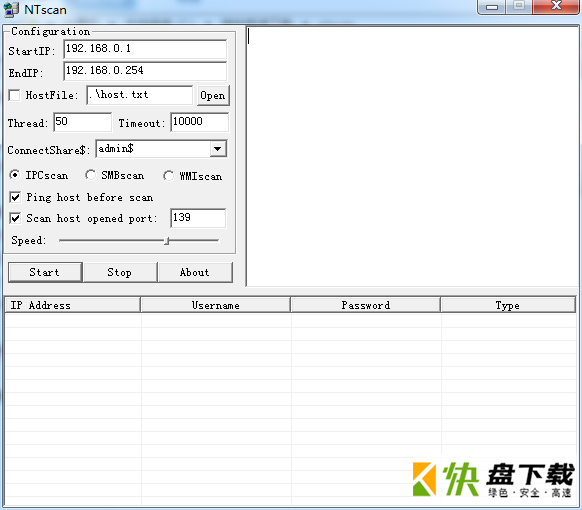The height and width of the screenshot is (510, 582).
Task: Click the Speed slider thumb
Action: click(167, 241)
